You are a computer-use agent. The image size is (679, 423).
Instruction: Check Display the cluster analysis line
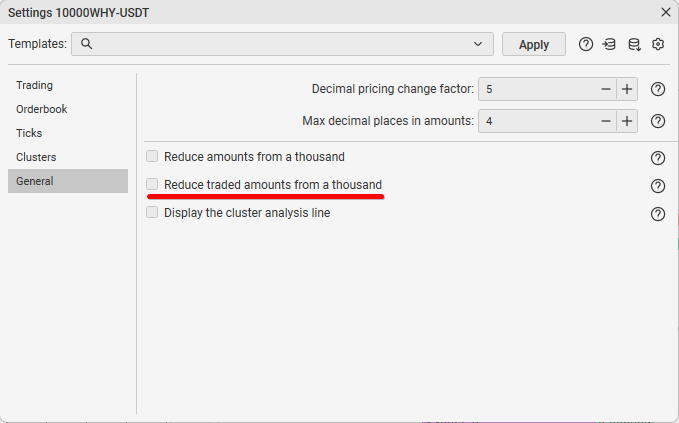pos(152,213)
